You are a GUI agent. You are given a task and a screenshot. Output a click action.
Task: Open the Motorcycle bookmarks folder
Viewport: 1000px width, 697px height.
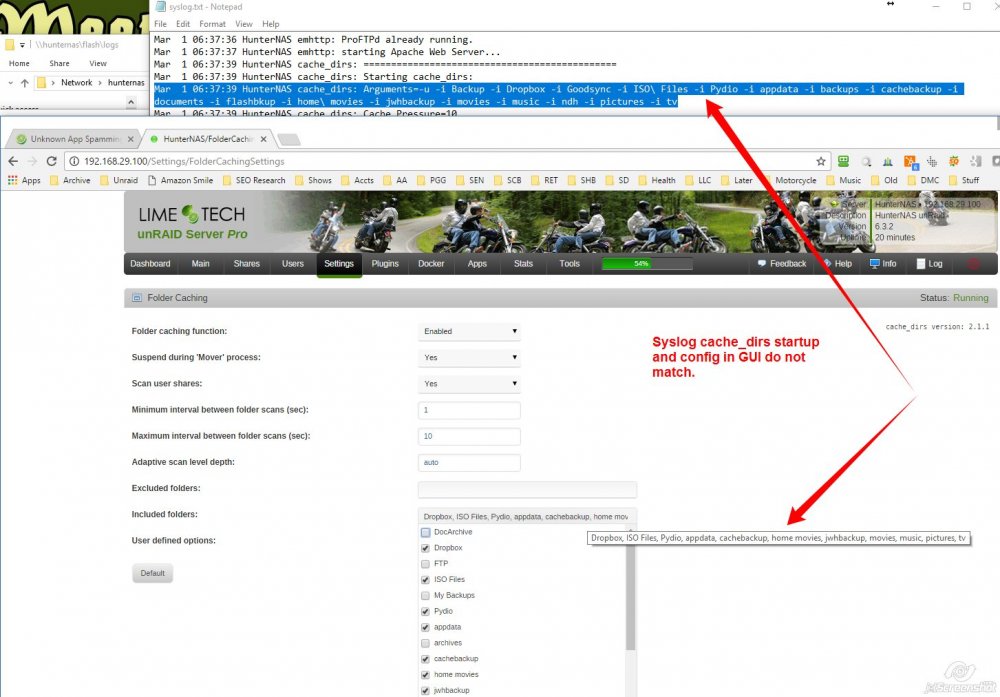pyautogui.click(x=789, y=180)
